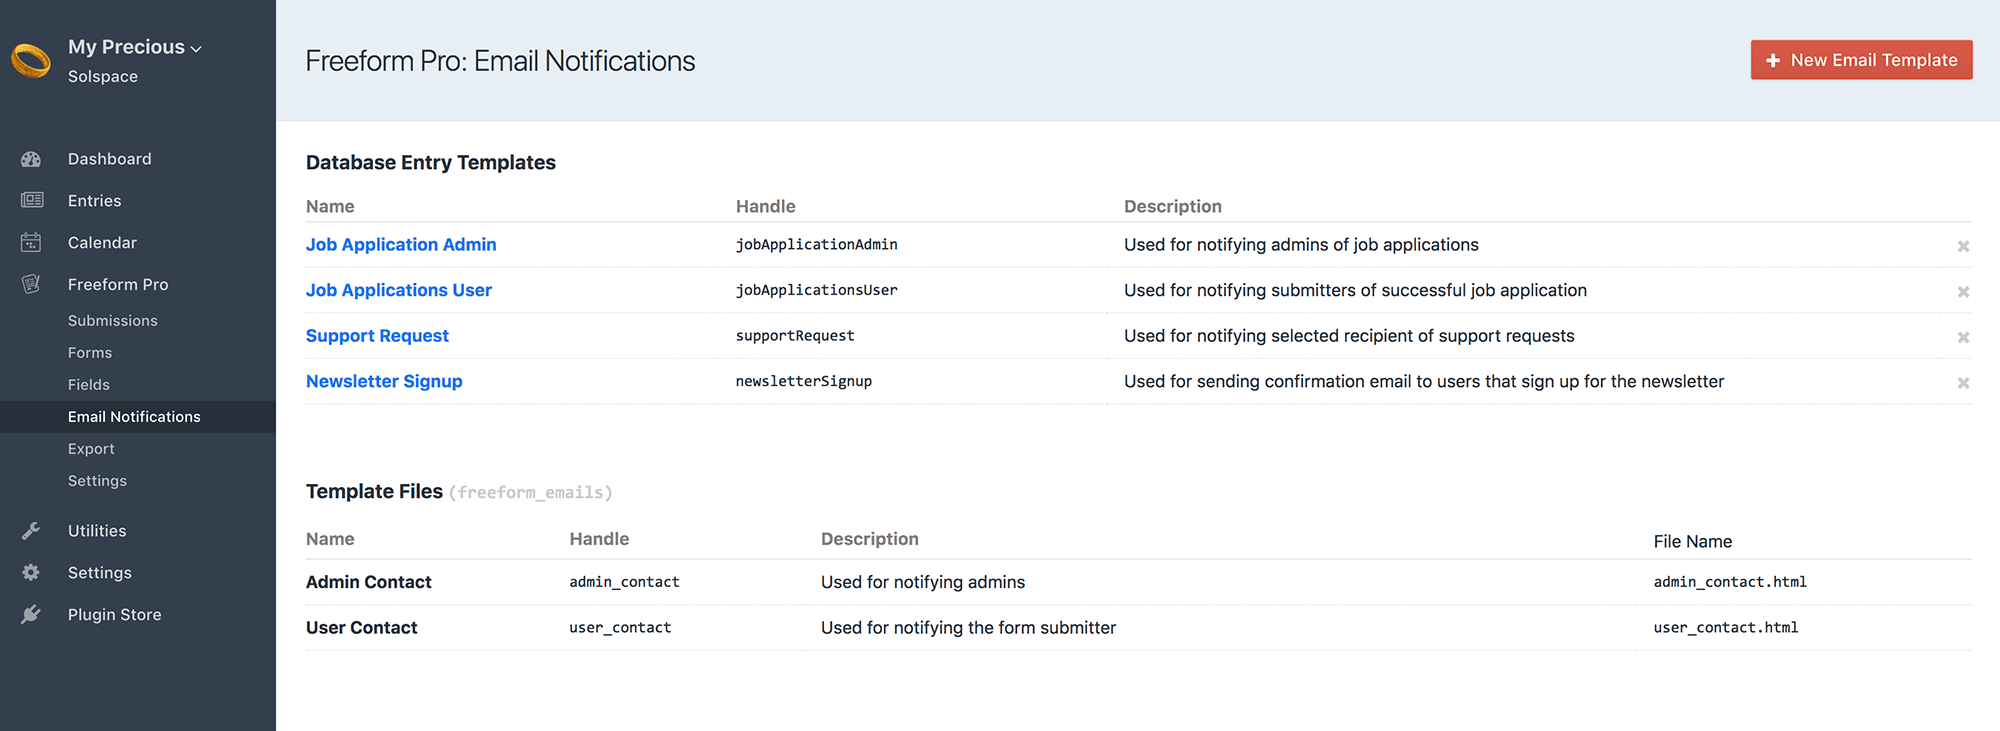This screenshot has height=731, width=2000.
Task: Delete the Support Request template
Action: pos(1963,337)
